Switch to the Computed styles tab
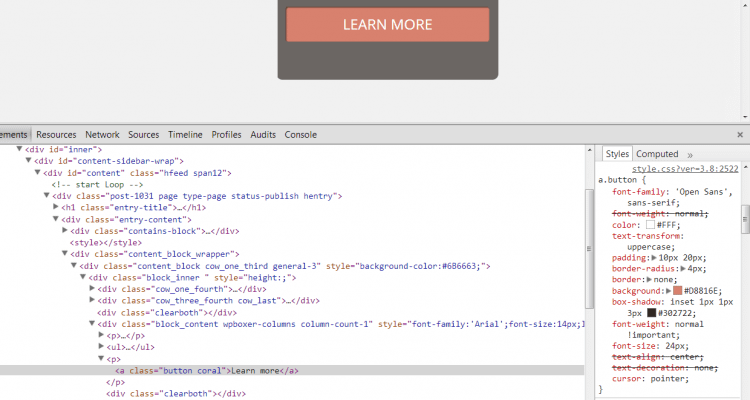This screenshot has height=400, width=750. (x=657, y=154)
